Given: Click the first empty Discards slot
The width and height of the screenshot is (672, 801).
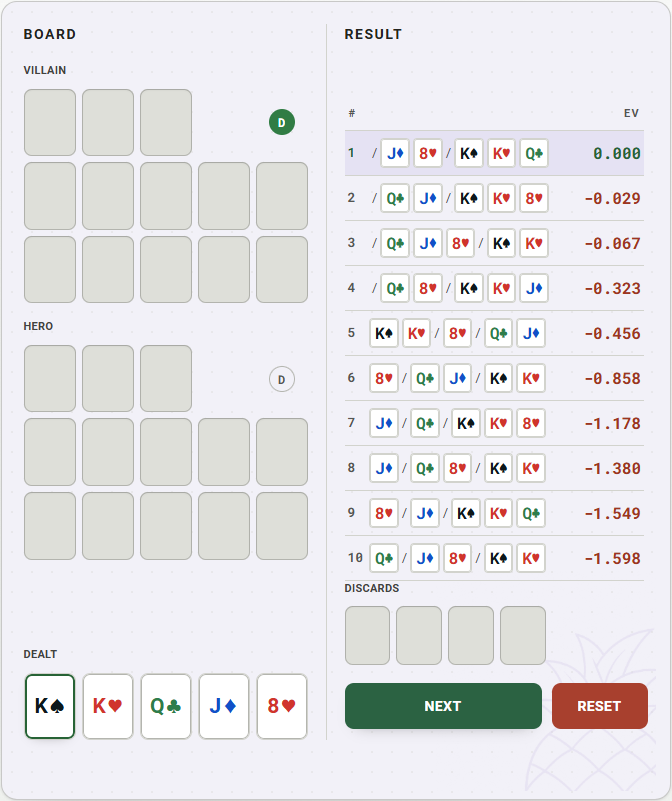Looking at the screenshot, I should coord(367,635).
